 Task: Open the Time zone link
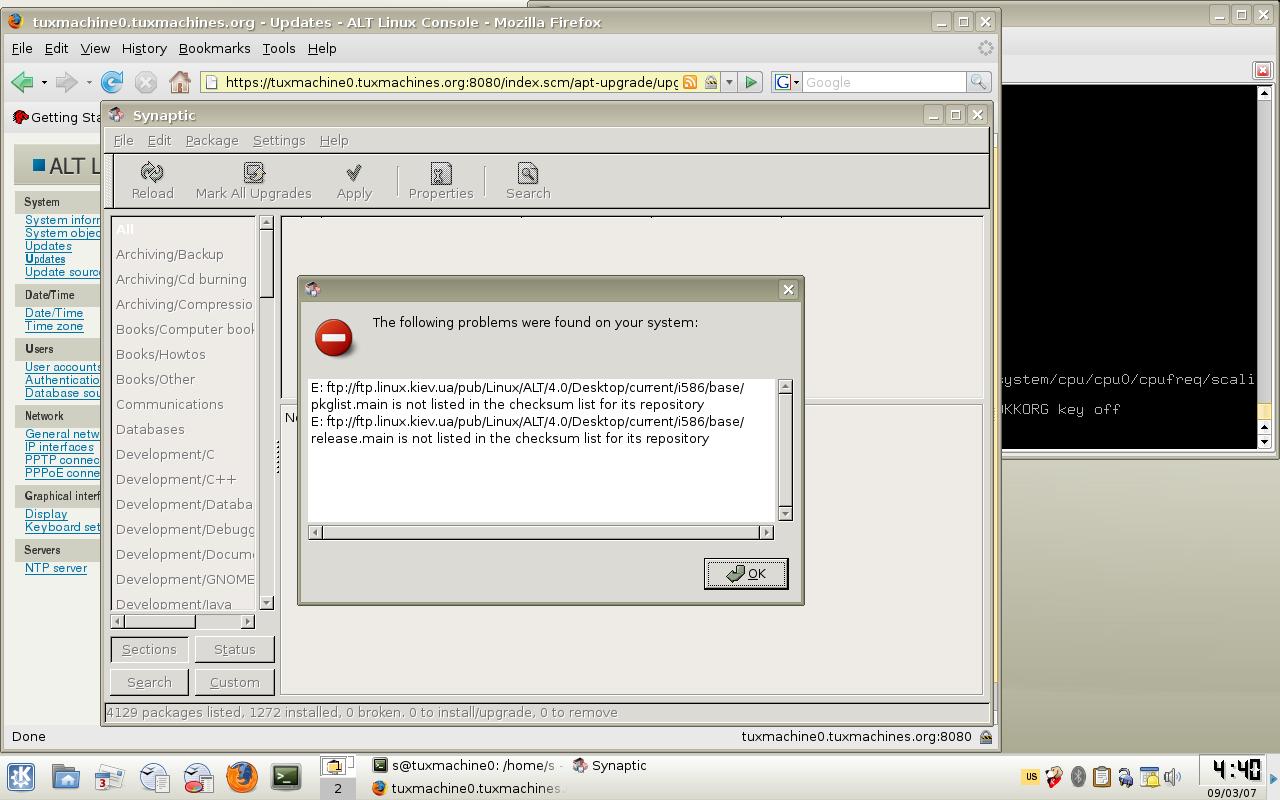(x=54, y=326)
